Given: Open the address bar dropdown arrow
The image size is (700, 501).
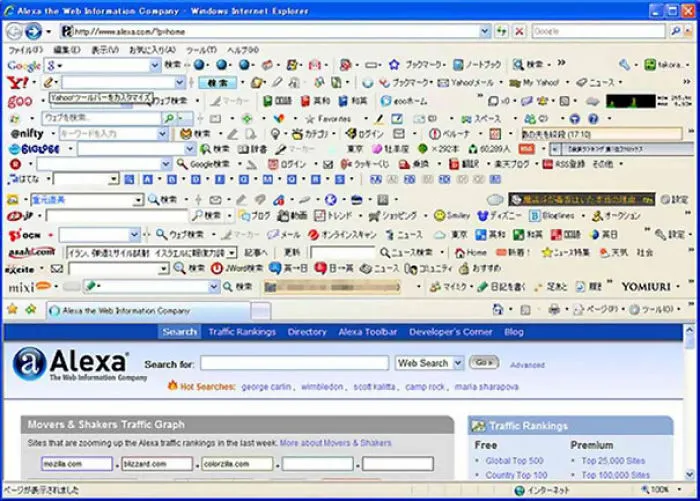Looking at the screenshot, I should (x=485, y=31).
